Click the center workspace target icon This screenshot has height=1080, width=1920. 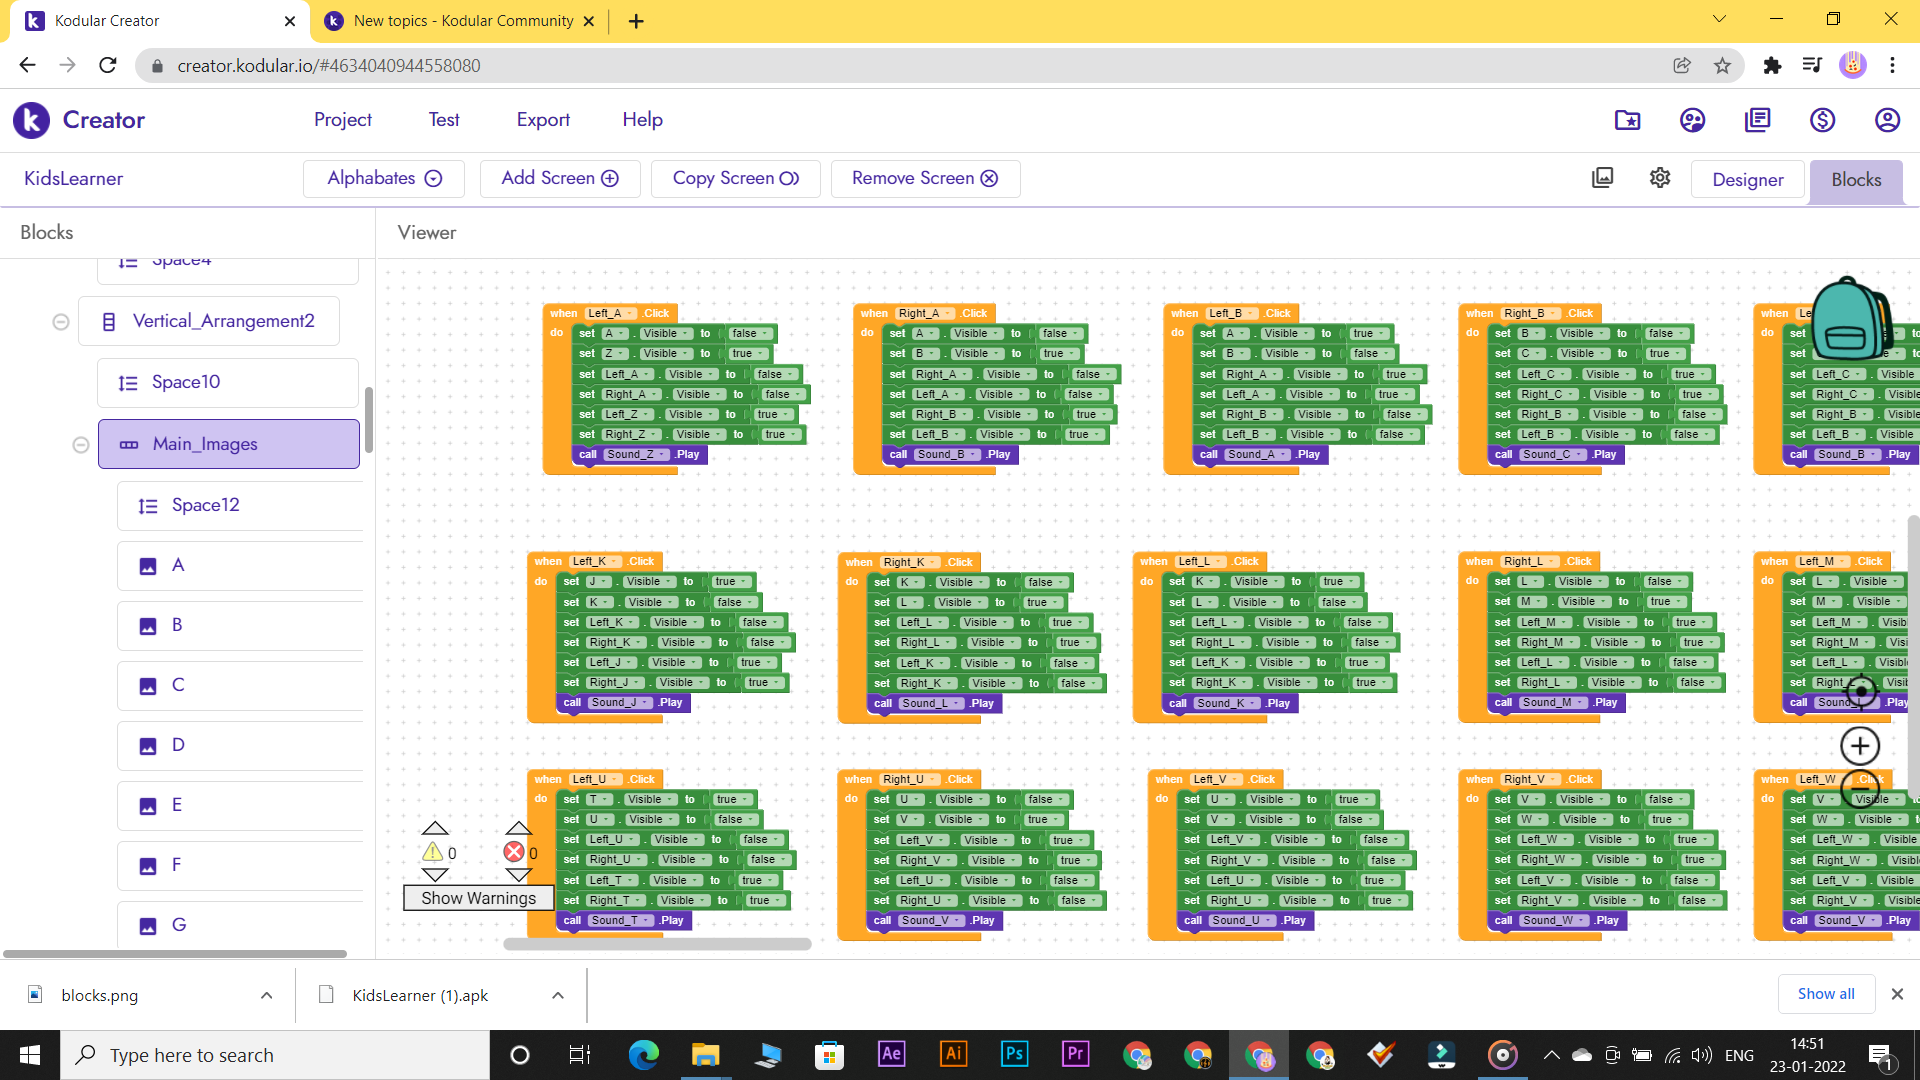[1860, 691]
